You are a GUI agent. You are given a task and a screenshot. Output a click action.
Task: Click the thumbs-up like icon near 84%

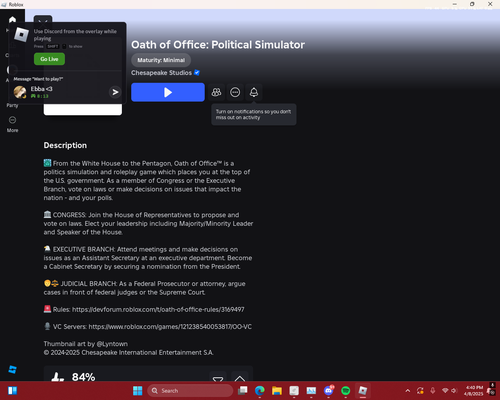pyautogui.click(x=57, y=377)
